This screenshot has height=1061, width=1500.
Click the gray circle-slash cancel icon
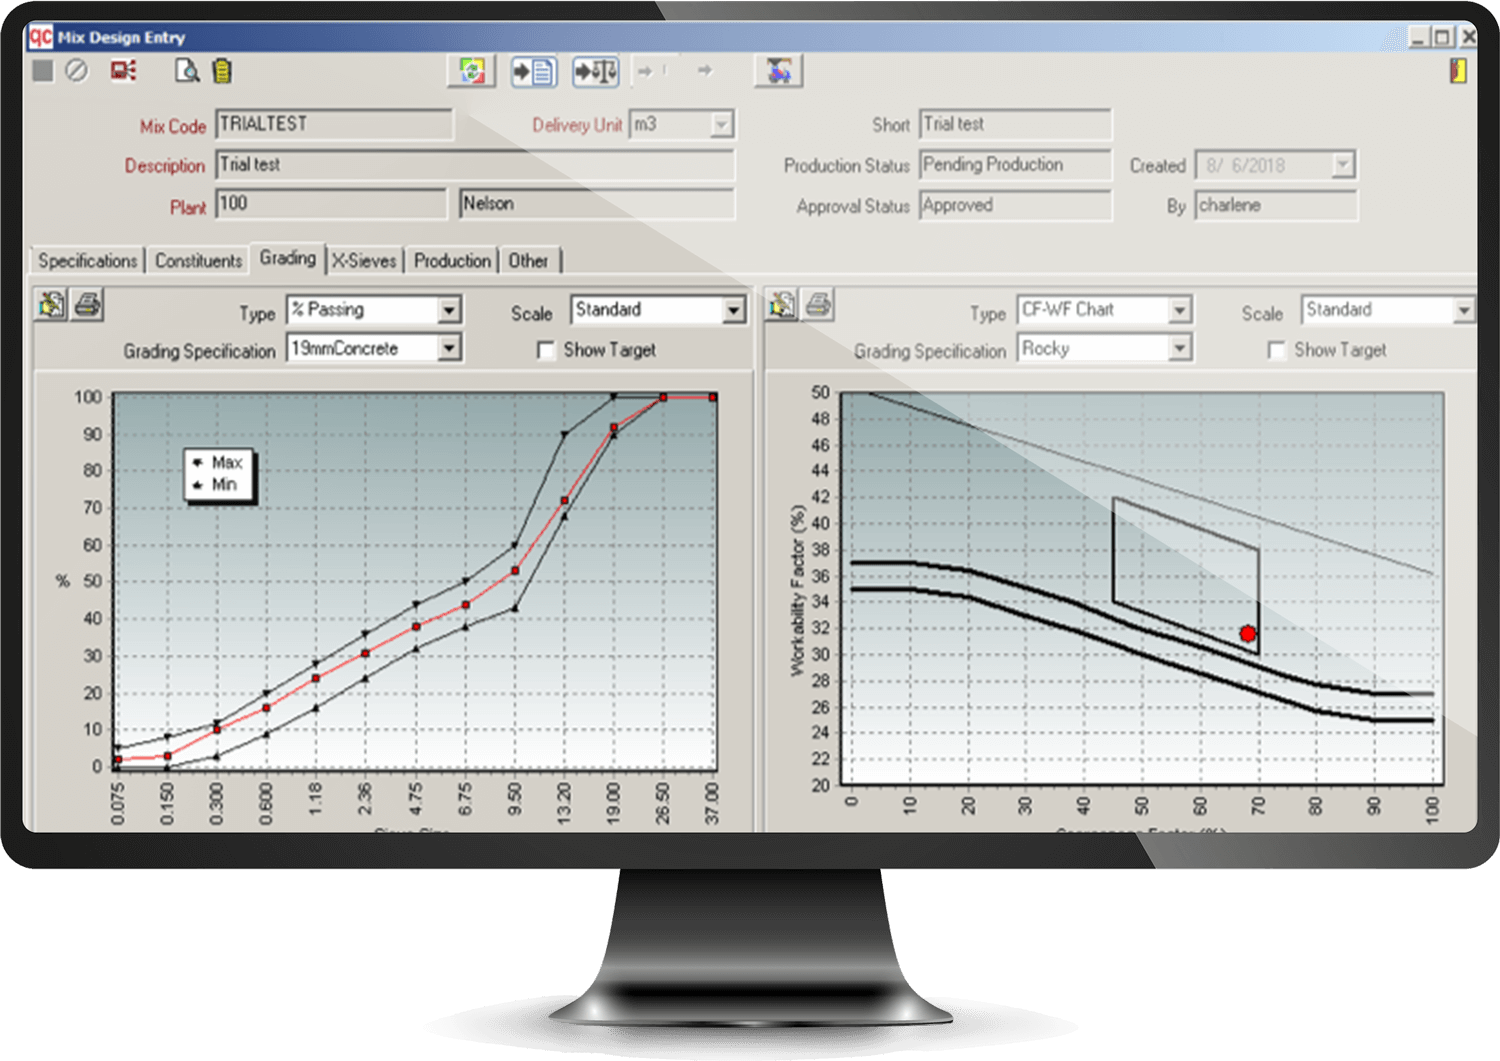[77, 71]
